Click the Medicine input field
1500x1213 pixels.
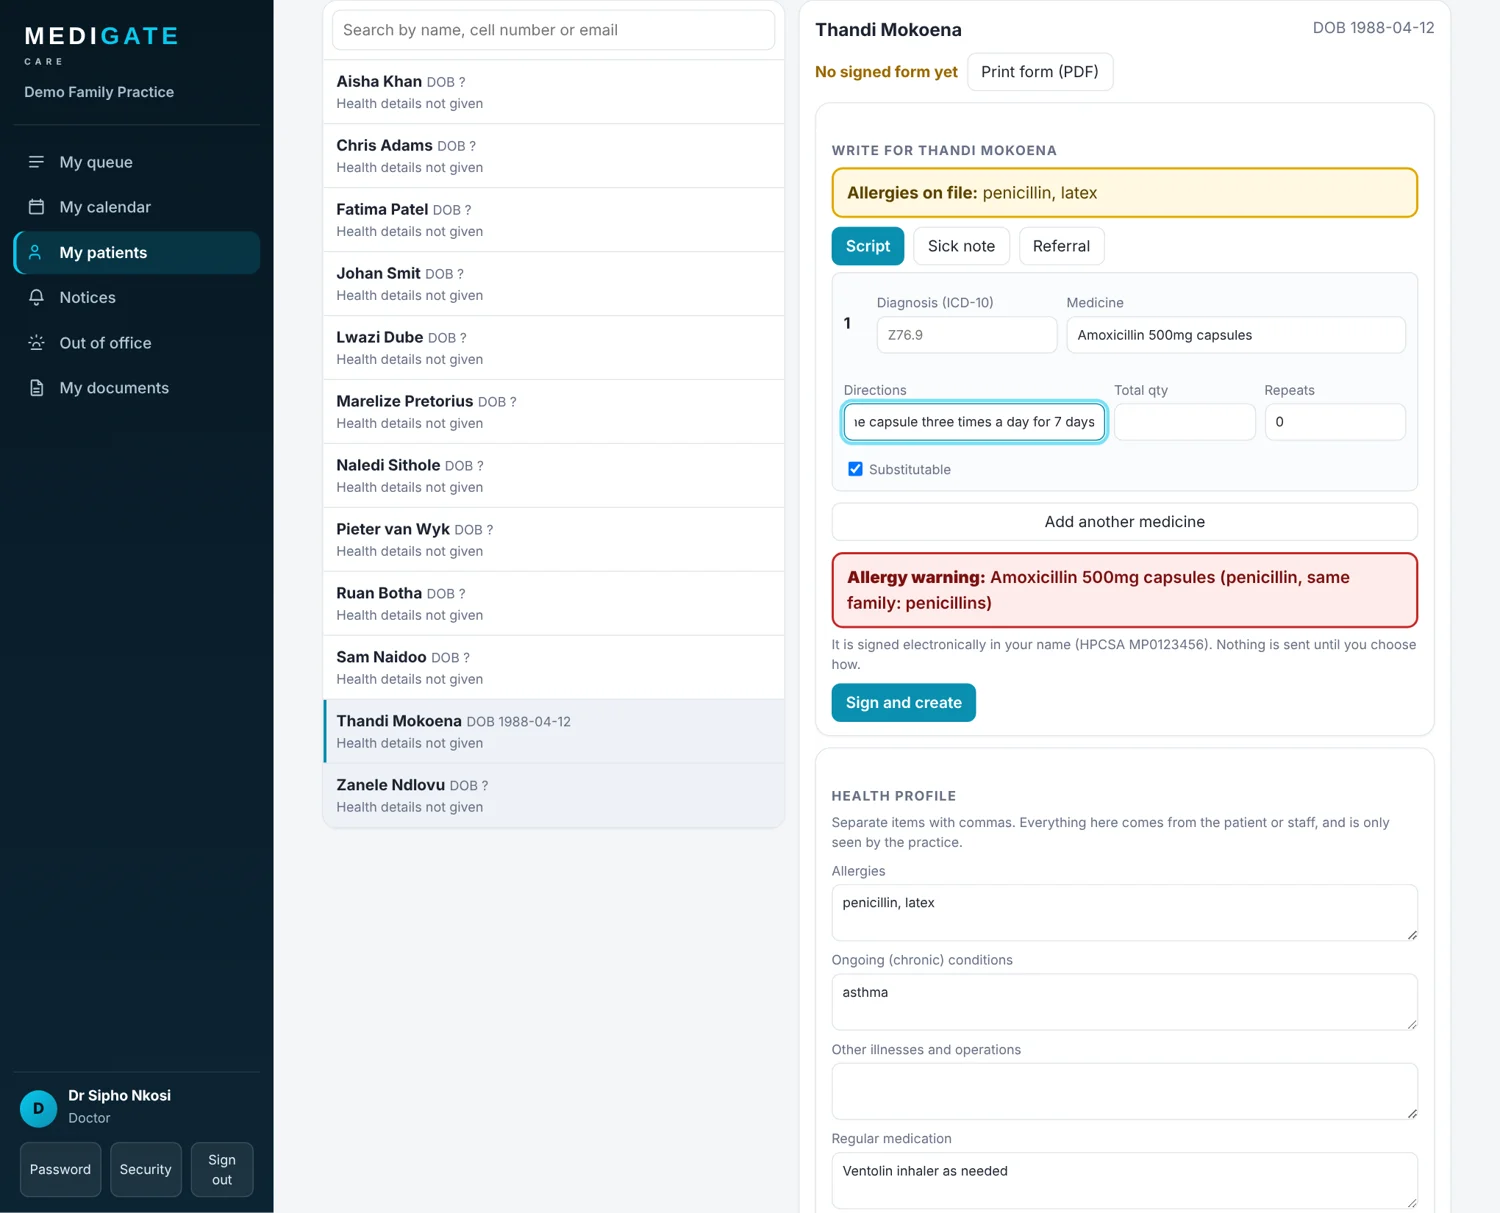[1235, 335]
